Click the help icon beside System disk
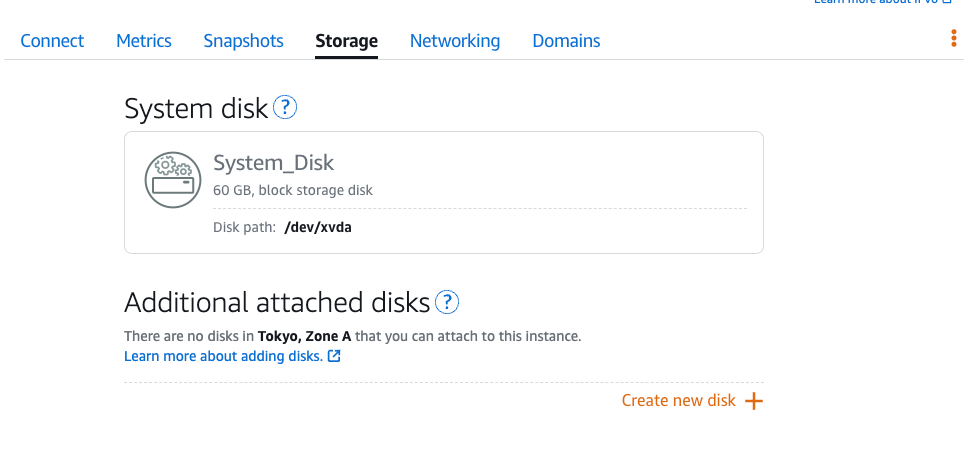 pyautogui.click(x=285, y=107)
